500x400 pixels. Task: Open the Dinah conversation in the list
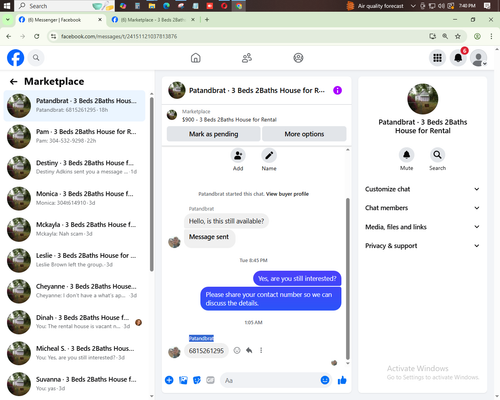[75, 322]
